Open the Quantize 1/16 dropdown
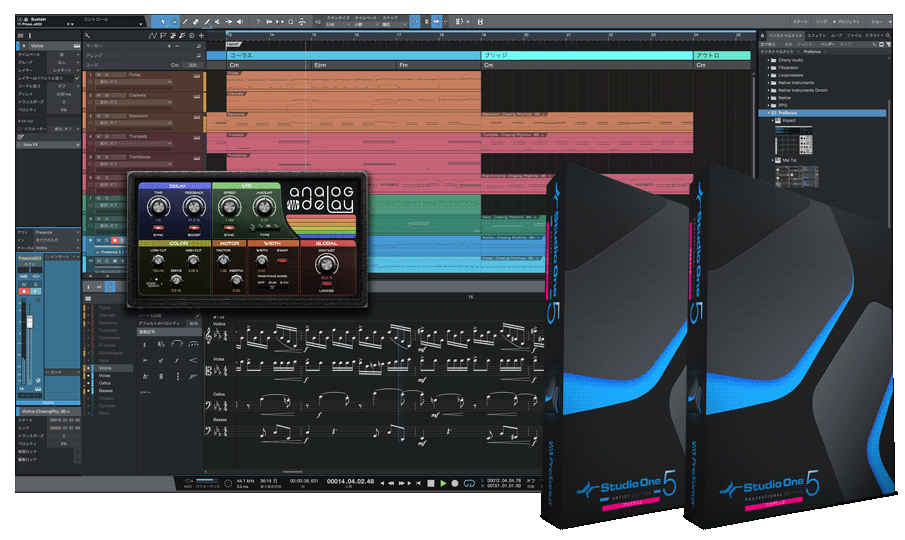 click(338, 25)
